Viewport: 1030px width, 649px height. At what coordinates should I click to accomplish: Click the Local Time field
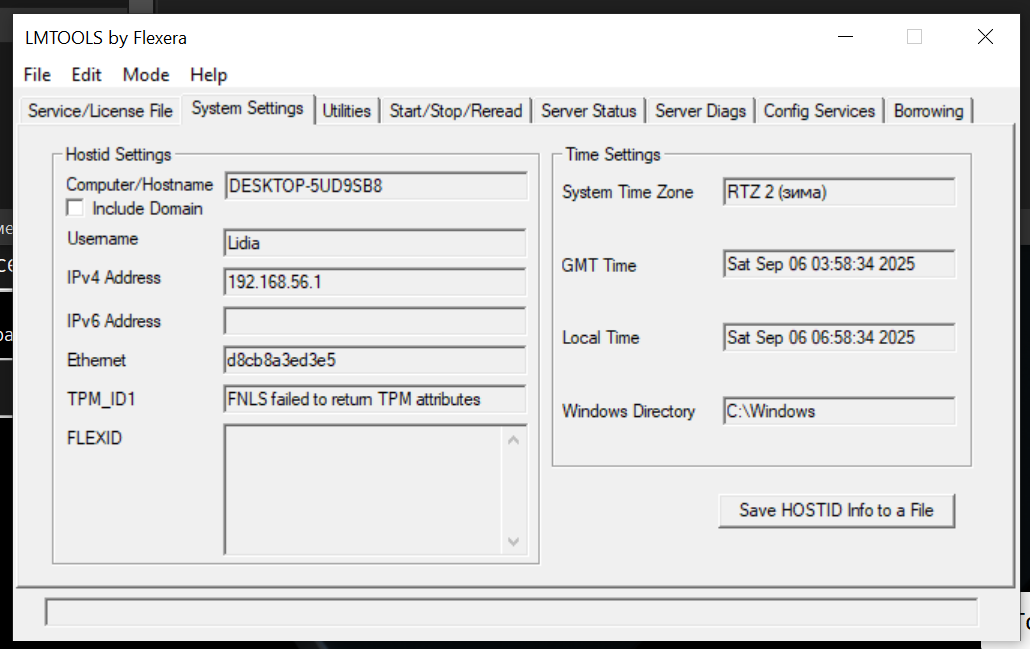coord(839,338)
